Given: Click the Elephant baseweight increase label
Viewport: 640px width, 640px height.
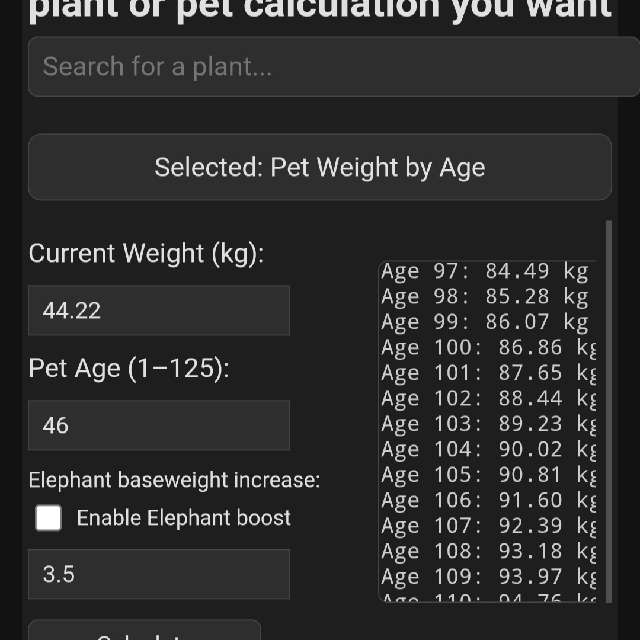Looking at the screenshot, I should [x=174, y=480].
